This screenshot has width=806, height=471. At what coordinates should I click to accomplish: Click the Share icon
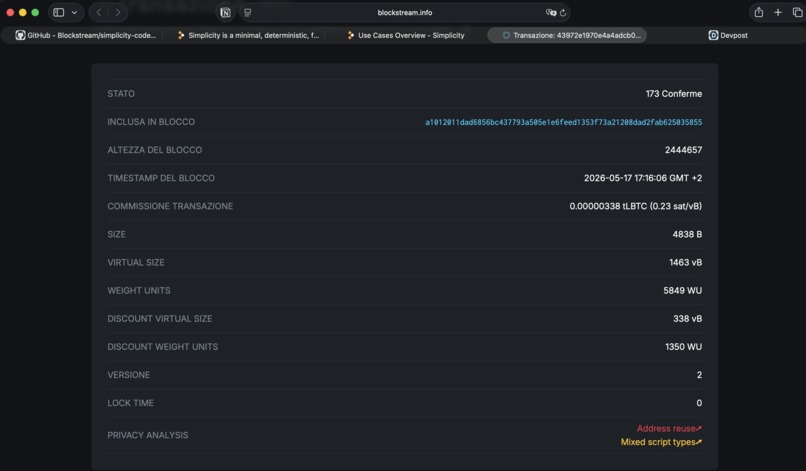[x=759, y=12]
